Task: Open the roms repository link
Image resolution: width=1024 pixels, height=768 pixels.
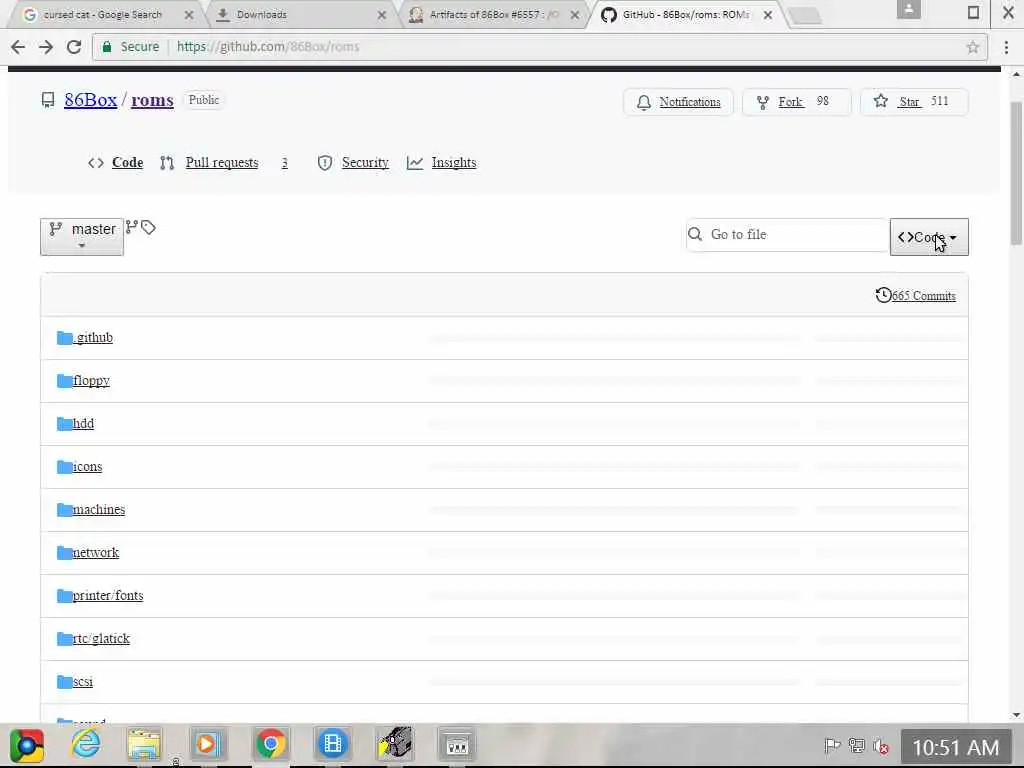Action: coord(152,100)
